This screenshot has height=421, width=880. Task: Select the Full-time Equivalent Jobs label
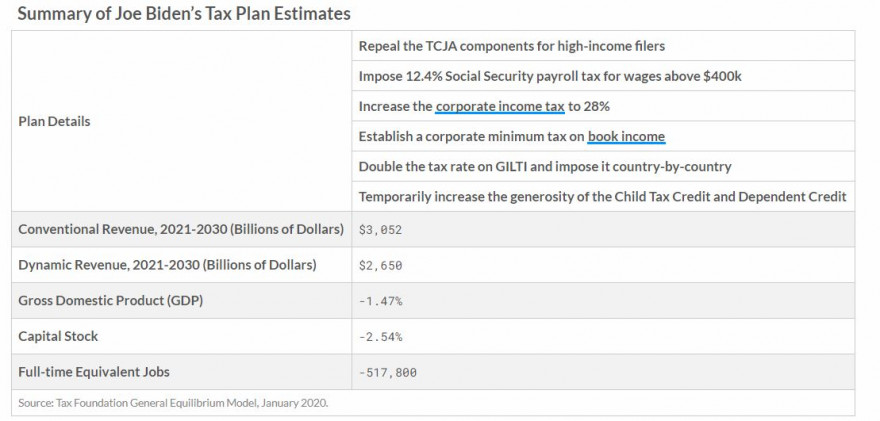pyautogui.click(x=94, y=372)
